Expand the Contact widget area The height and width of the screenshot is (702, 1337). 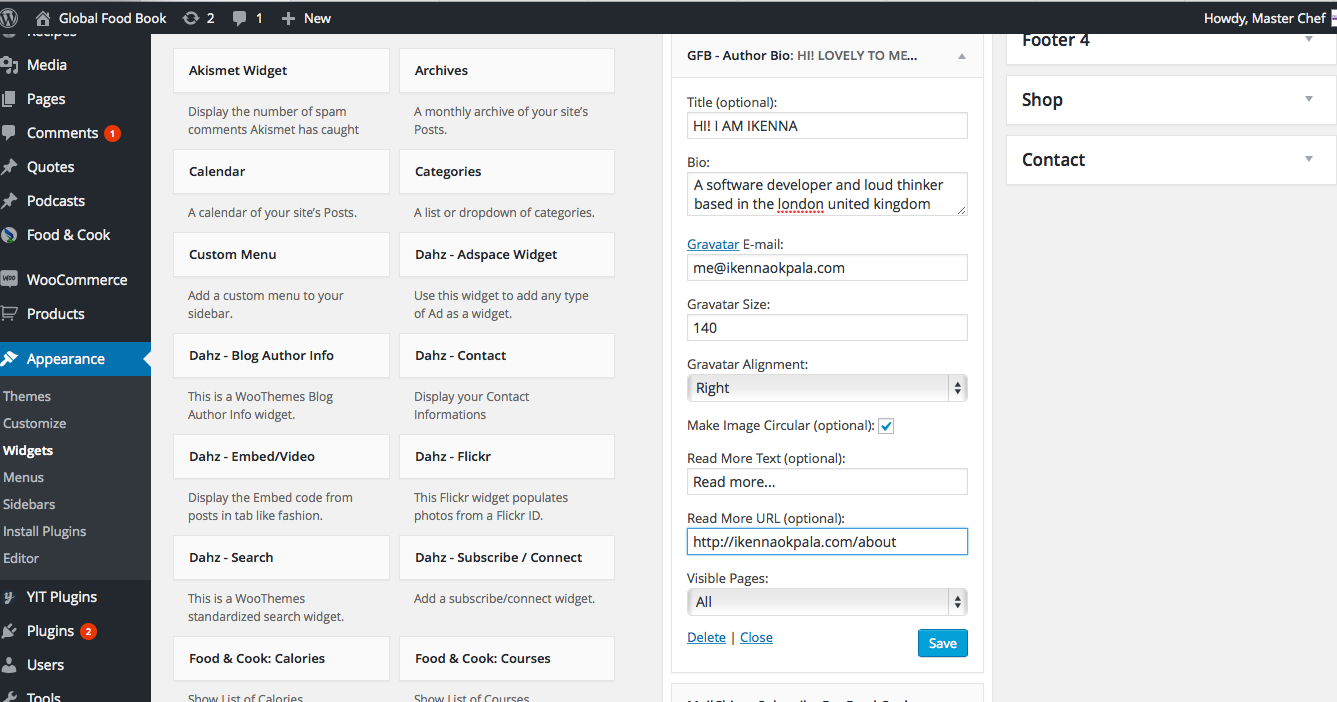coord(1309,159)
